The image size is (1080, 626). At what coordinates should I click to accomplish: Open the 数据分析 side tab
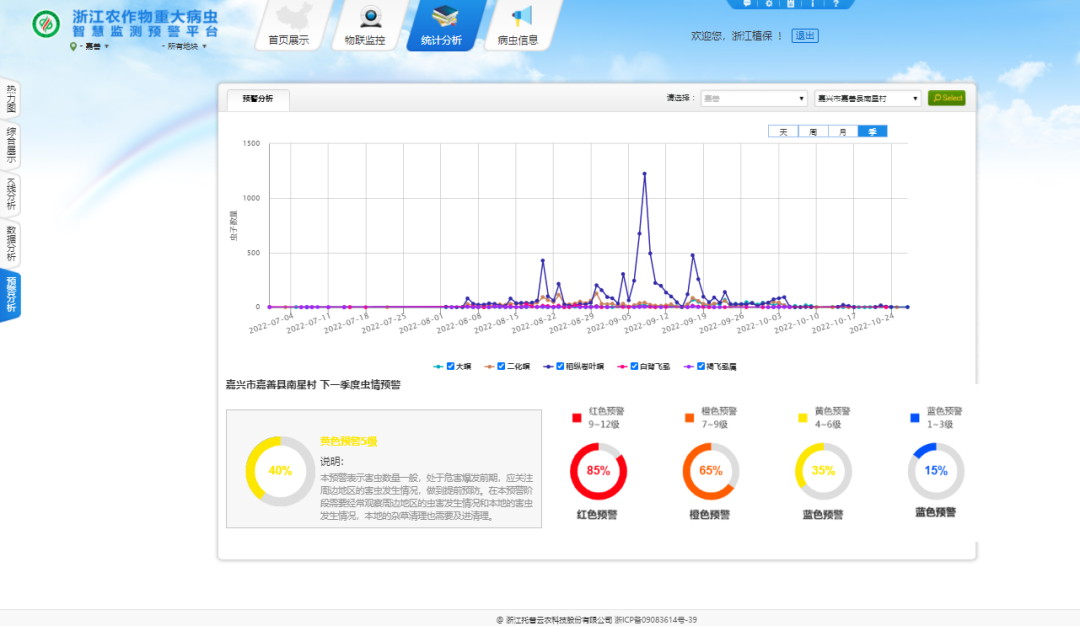pos(11,243)
